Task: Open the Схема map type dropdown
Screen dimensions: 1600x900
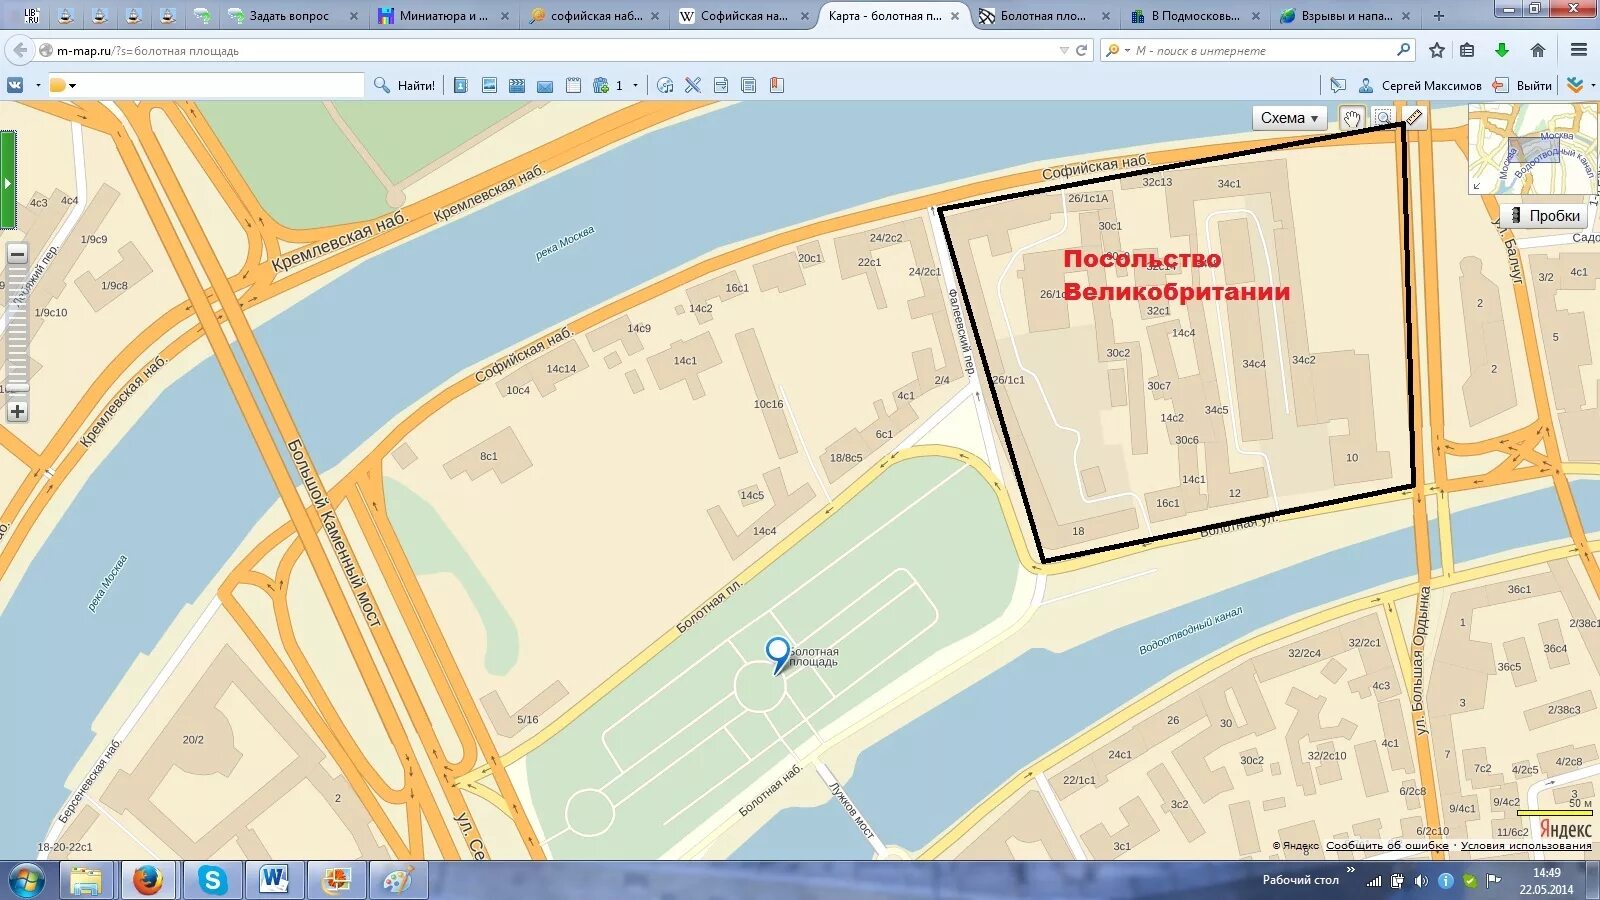Action: coord(1289,118)
